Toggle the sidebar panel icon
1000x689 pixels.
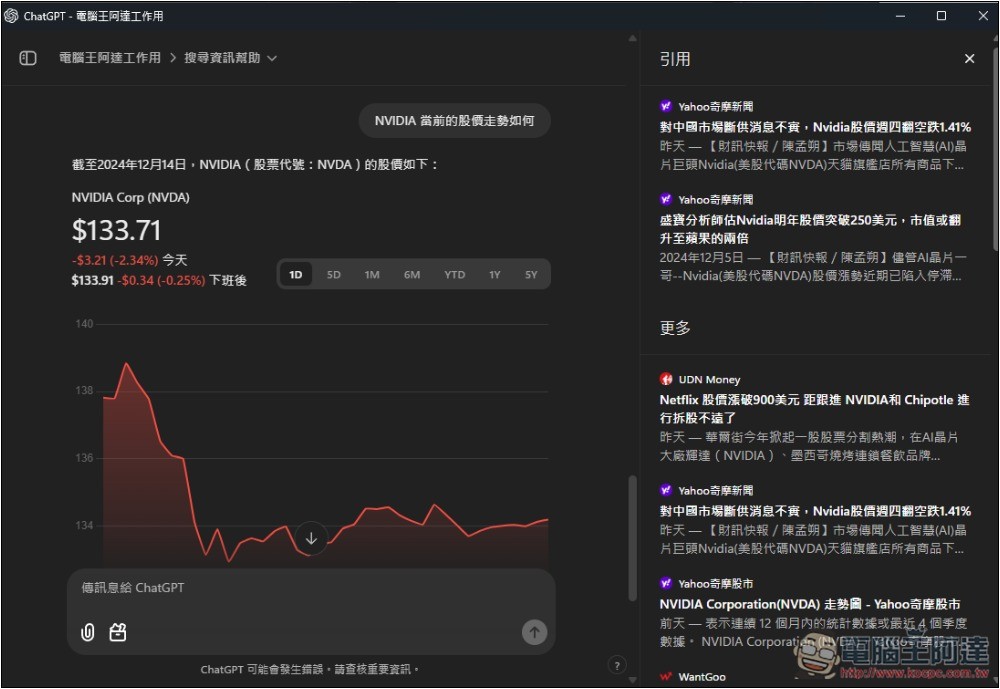[x=27, y=58]
